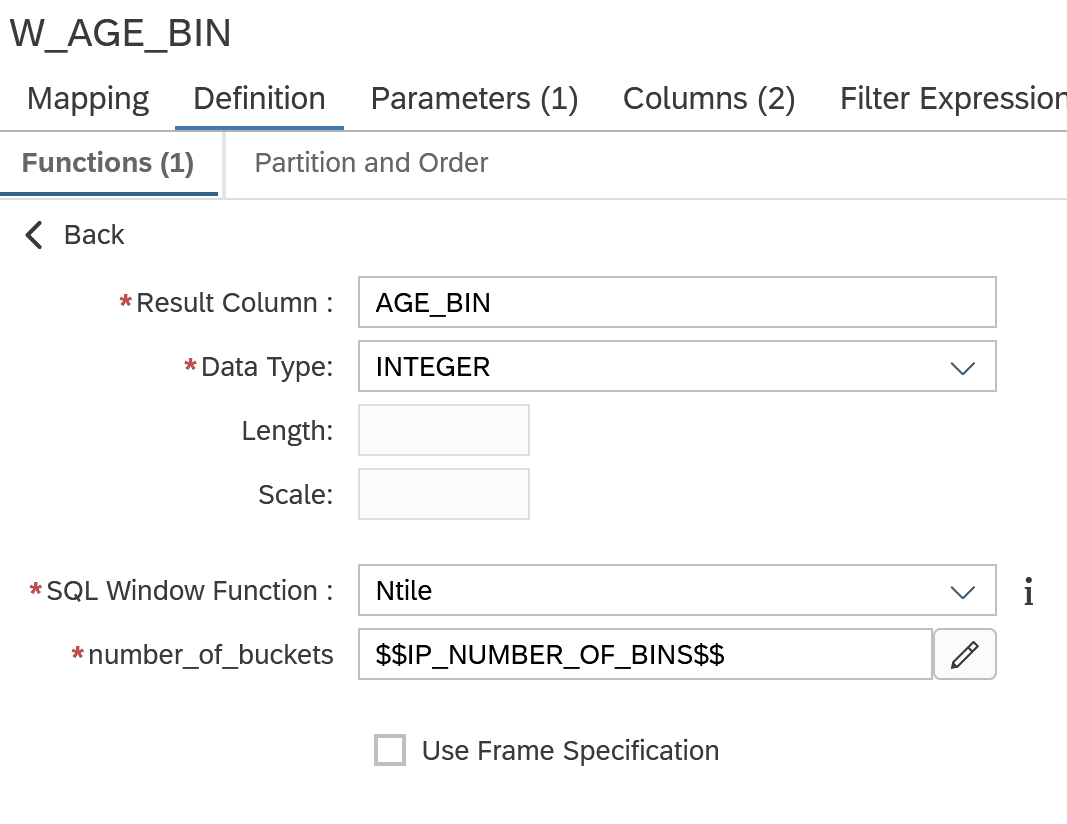Click the Back chevron arrow icon
Image resolution: width=1067 pixels, height=824 pixels.
pyautogui.click(x=33, y=235)
